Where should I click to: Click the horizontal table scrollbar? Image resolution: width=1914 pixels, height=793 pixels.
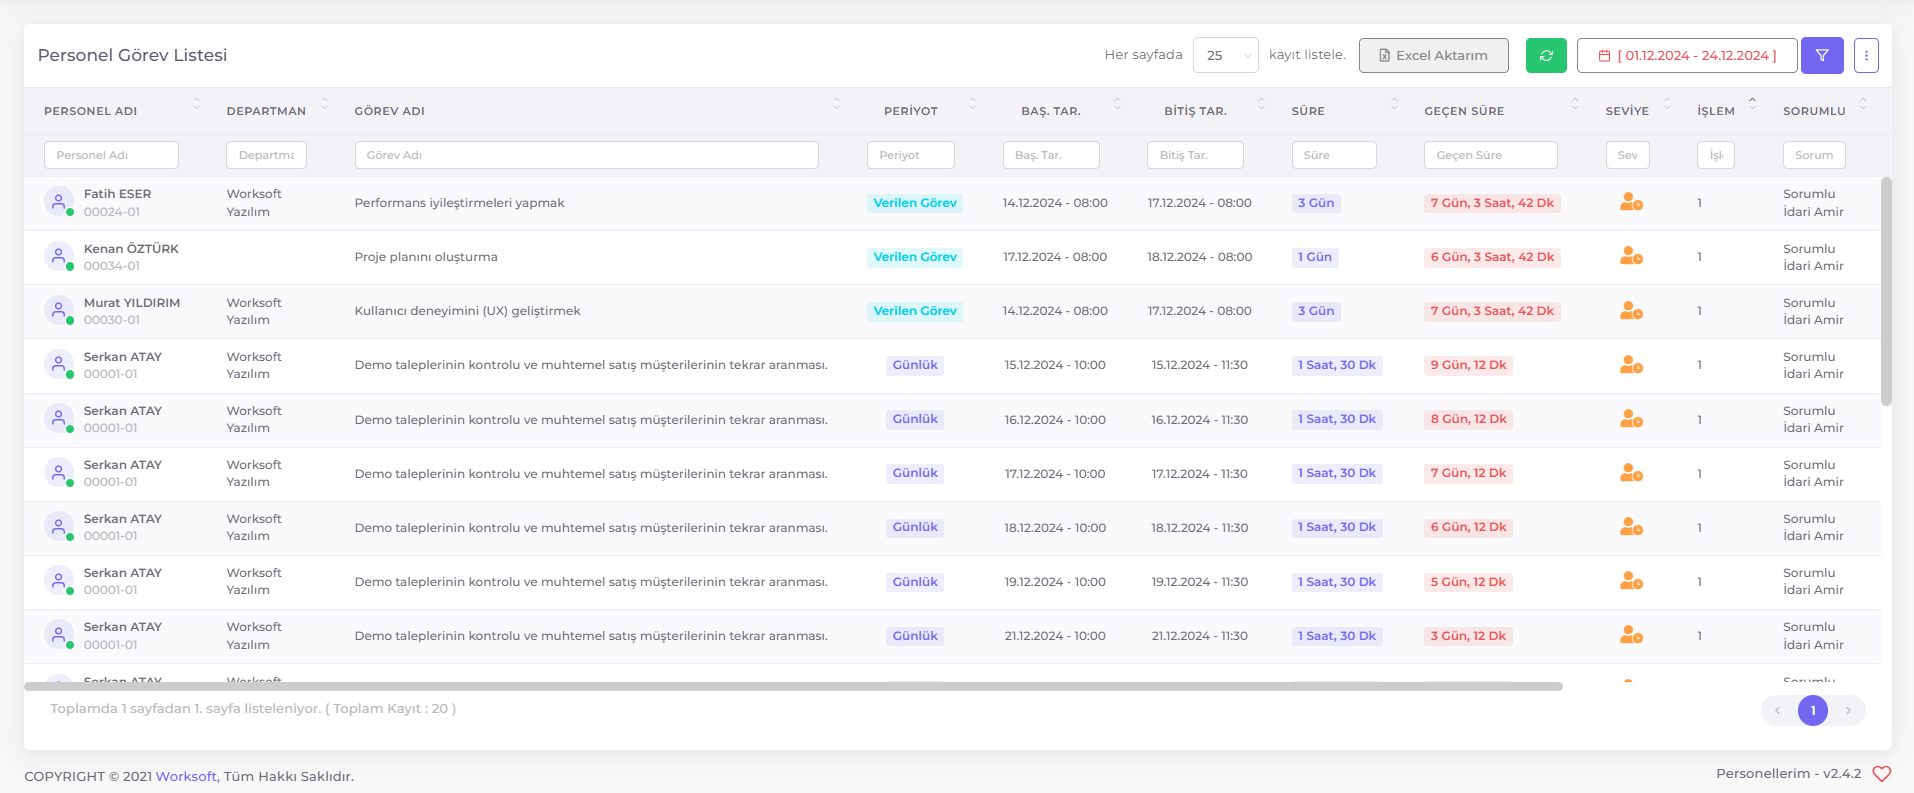793,686
